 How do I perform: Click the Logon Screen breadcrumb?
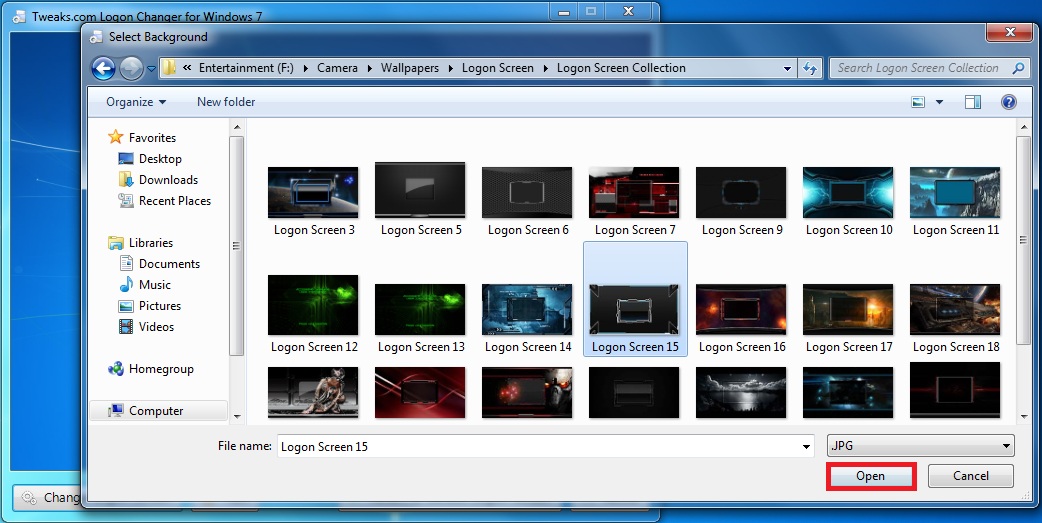pyautogui.click(x=498, y=68)
